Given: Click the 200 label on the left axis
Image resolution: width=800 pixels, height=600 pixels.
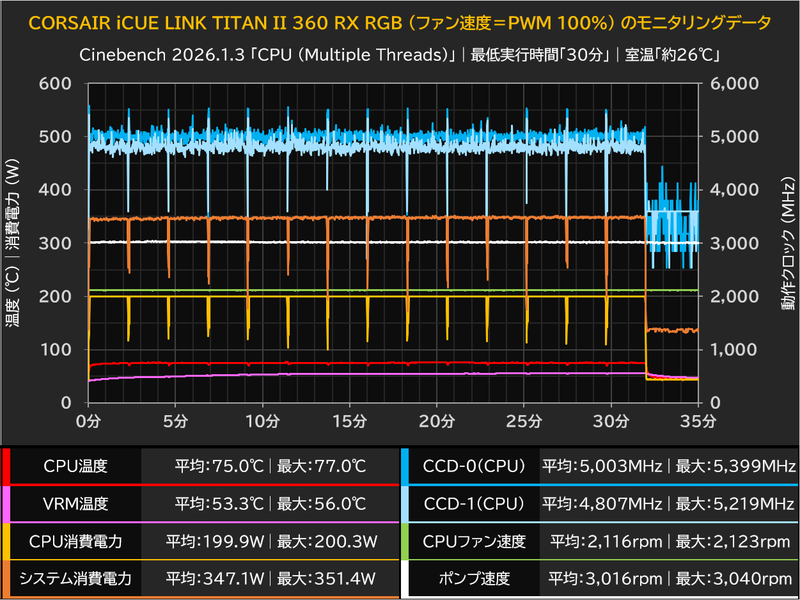Looking at the screenshot, I should [x=55, y=296].
